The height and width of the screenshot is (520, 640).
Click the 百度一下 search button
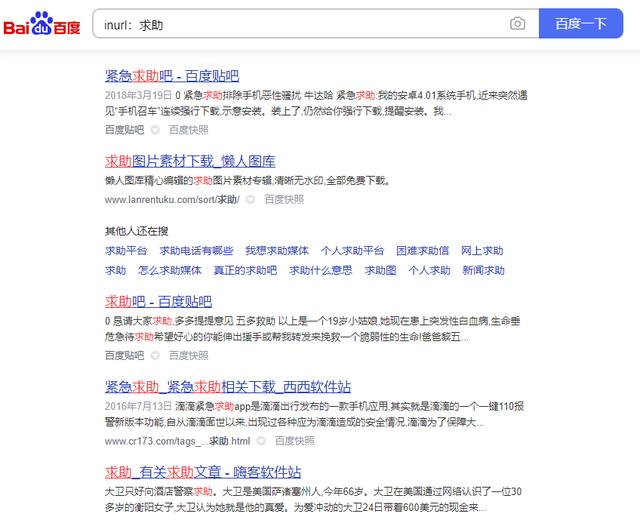pyautogui.click(x=581, y=24)
